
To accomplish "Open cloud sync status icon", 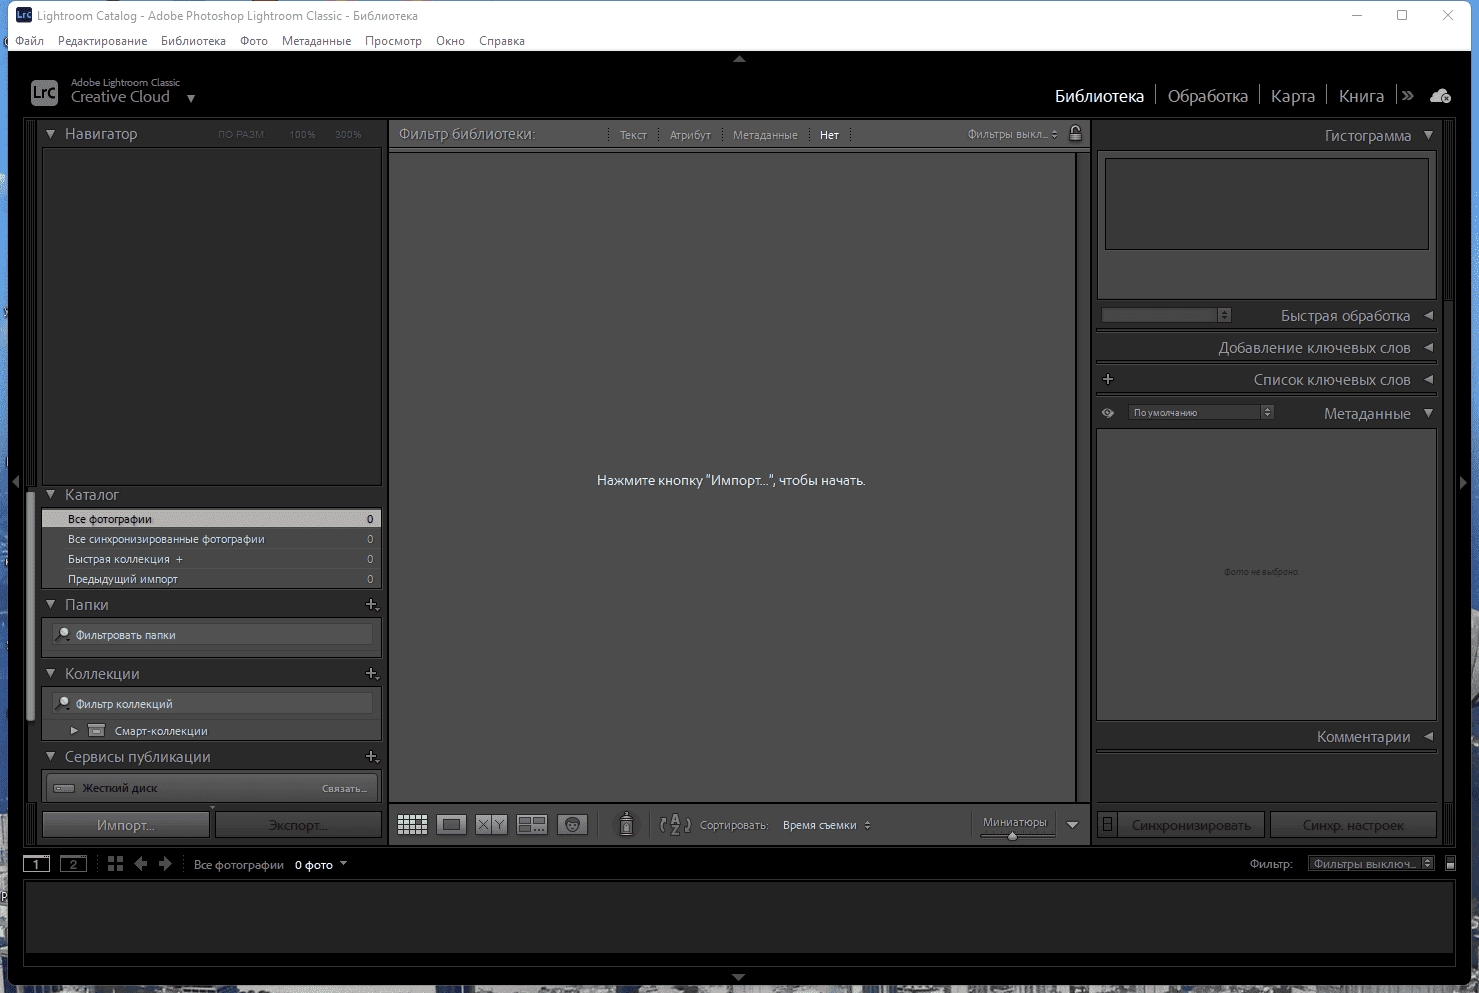I will click(x=1440, y=96).
